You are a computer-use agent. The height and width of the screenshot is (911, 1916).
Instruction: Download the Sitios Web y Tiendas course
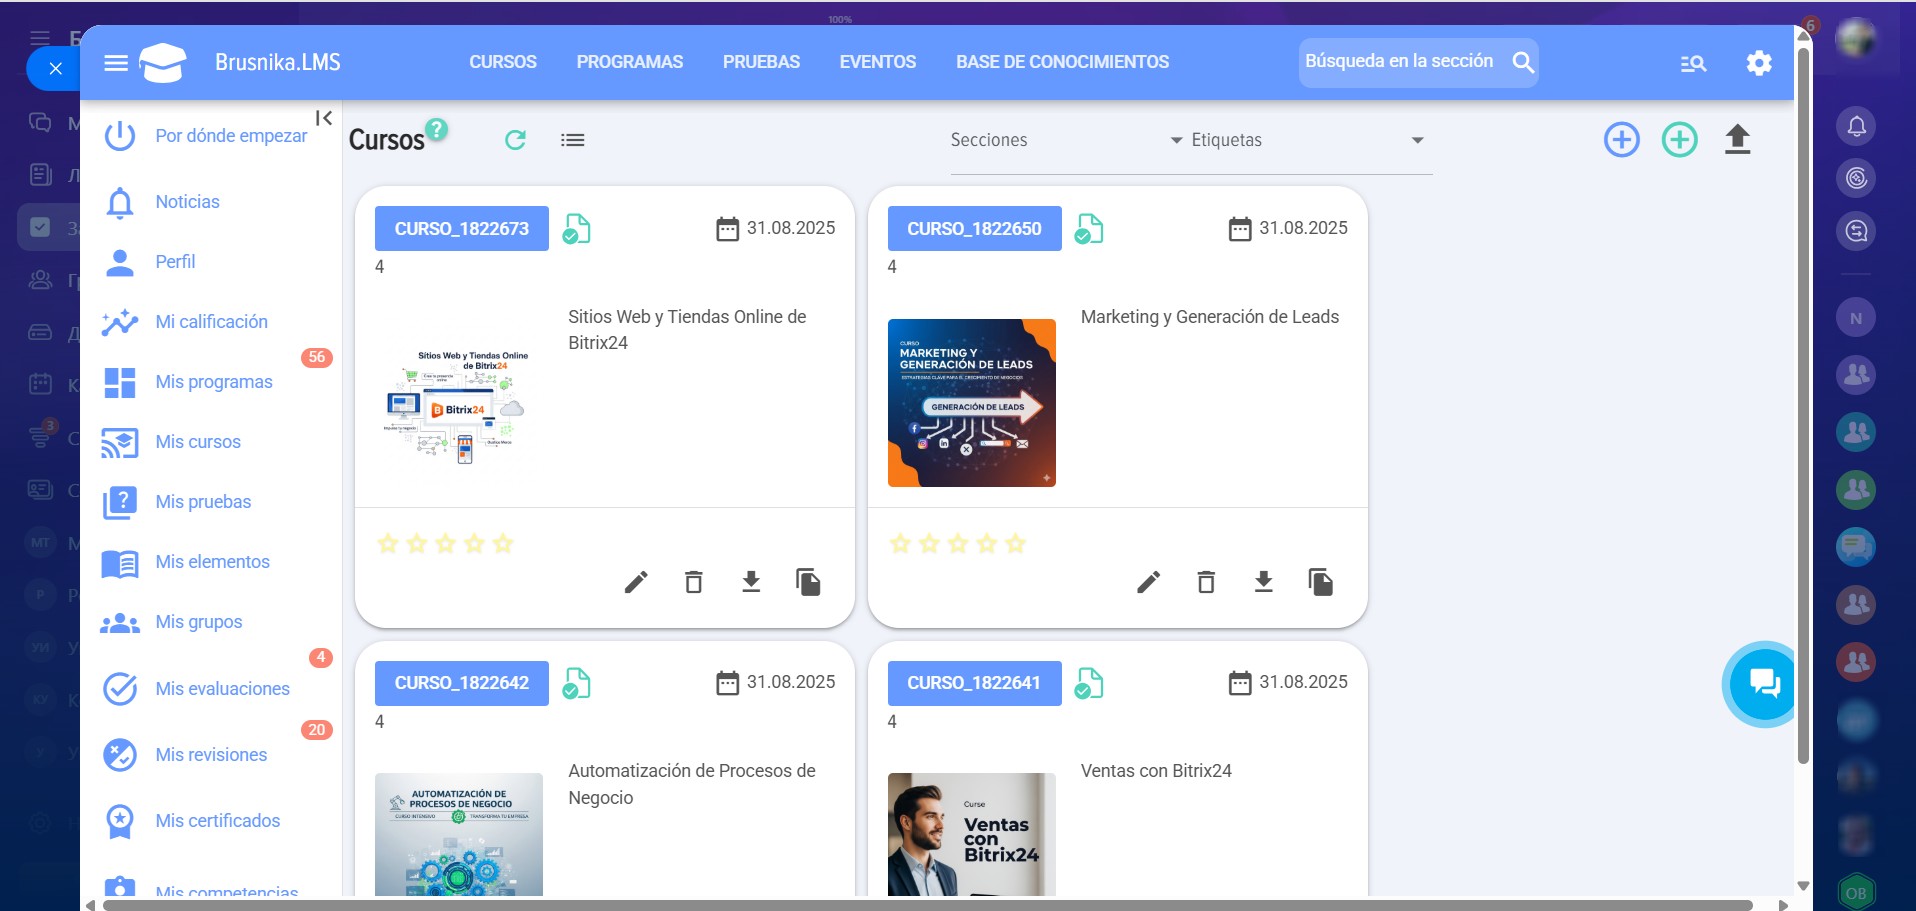click(751, 582)
